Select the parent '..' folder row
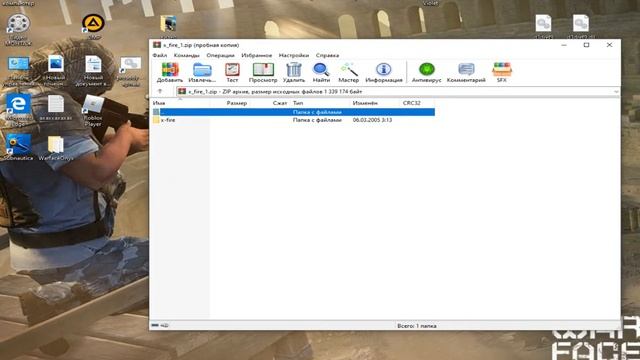The image size is (640, 360). [293, 112]
